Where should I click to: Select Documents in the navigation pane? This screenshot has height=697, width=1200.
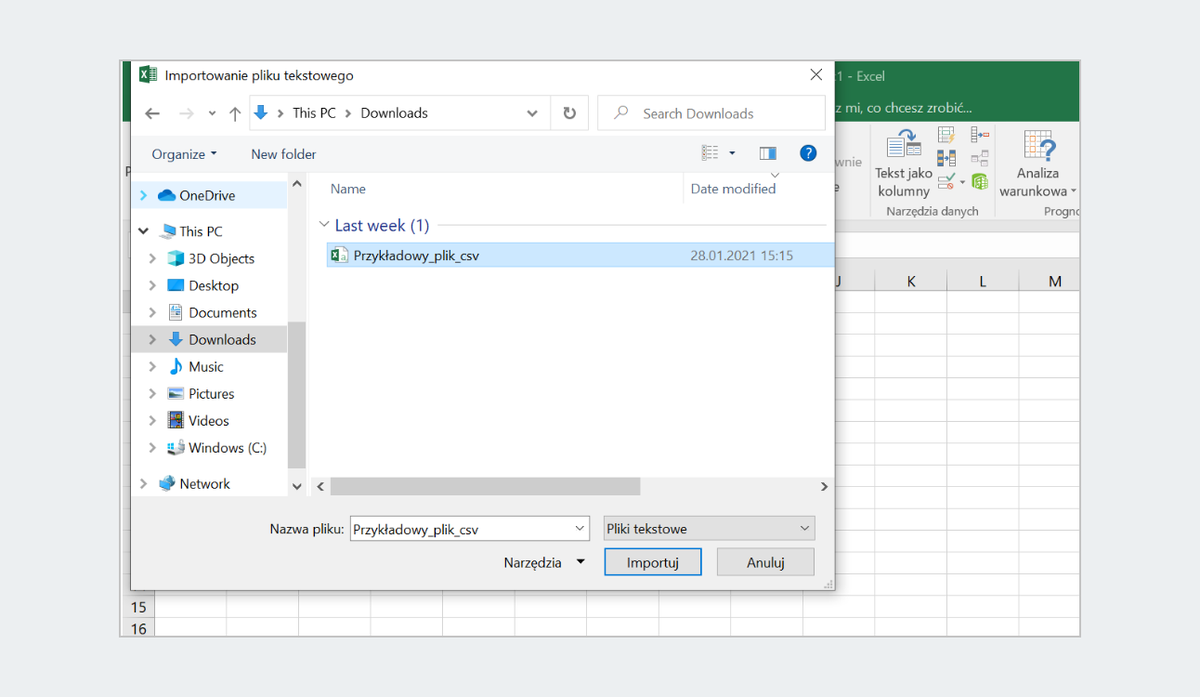[223, 312]
